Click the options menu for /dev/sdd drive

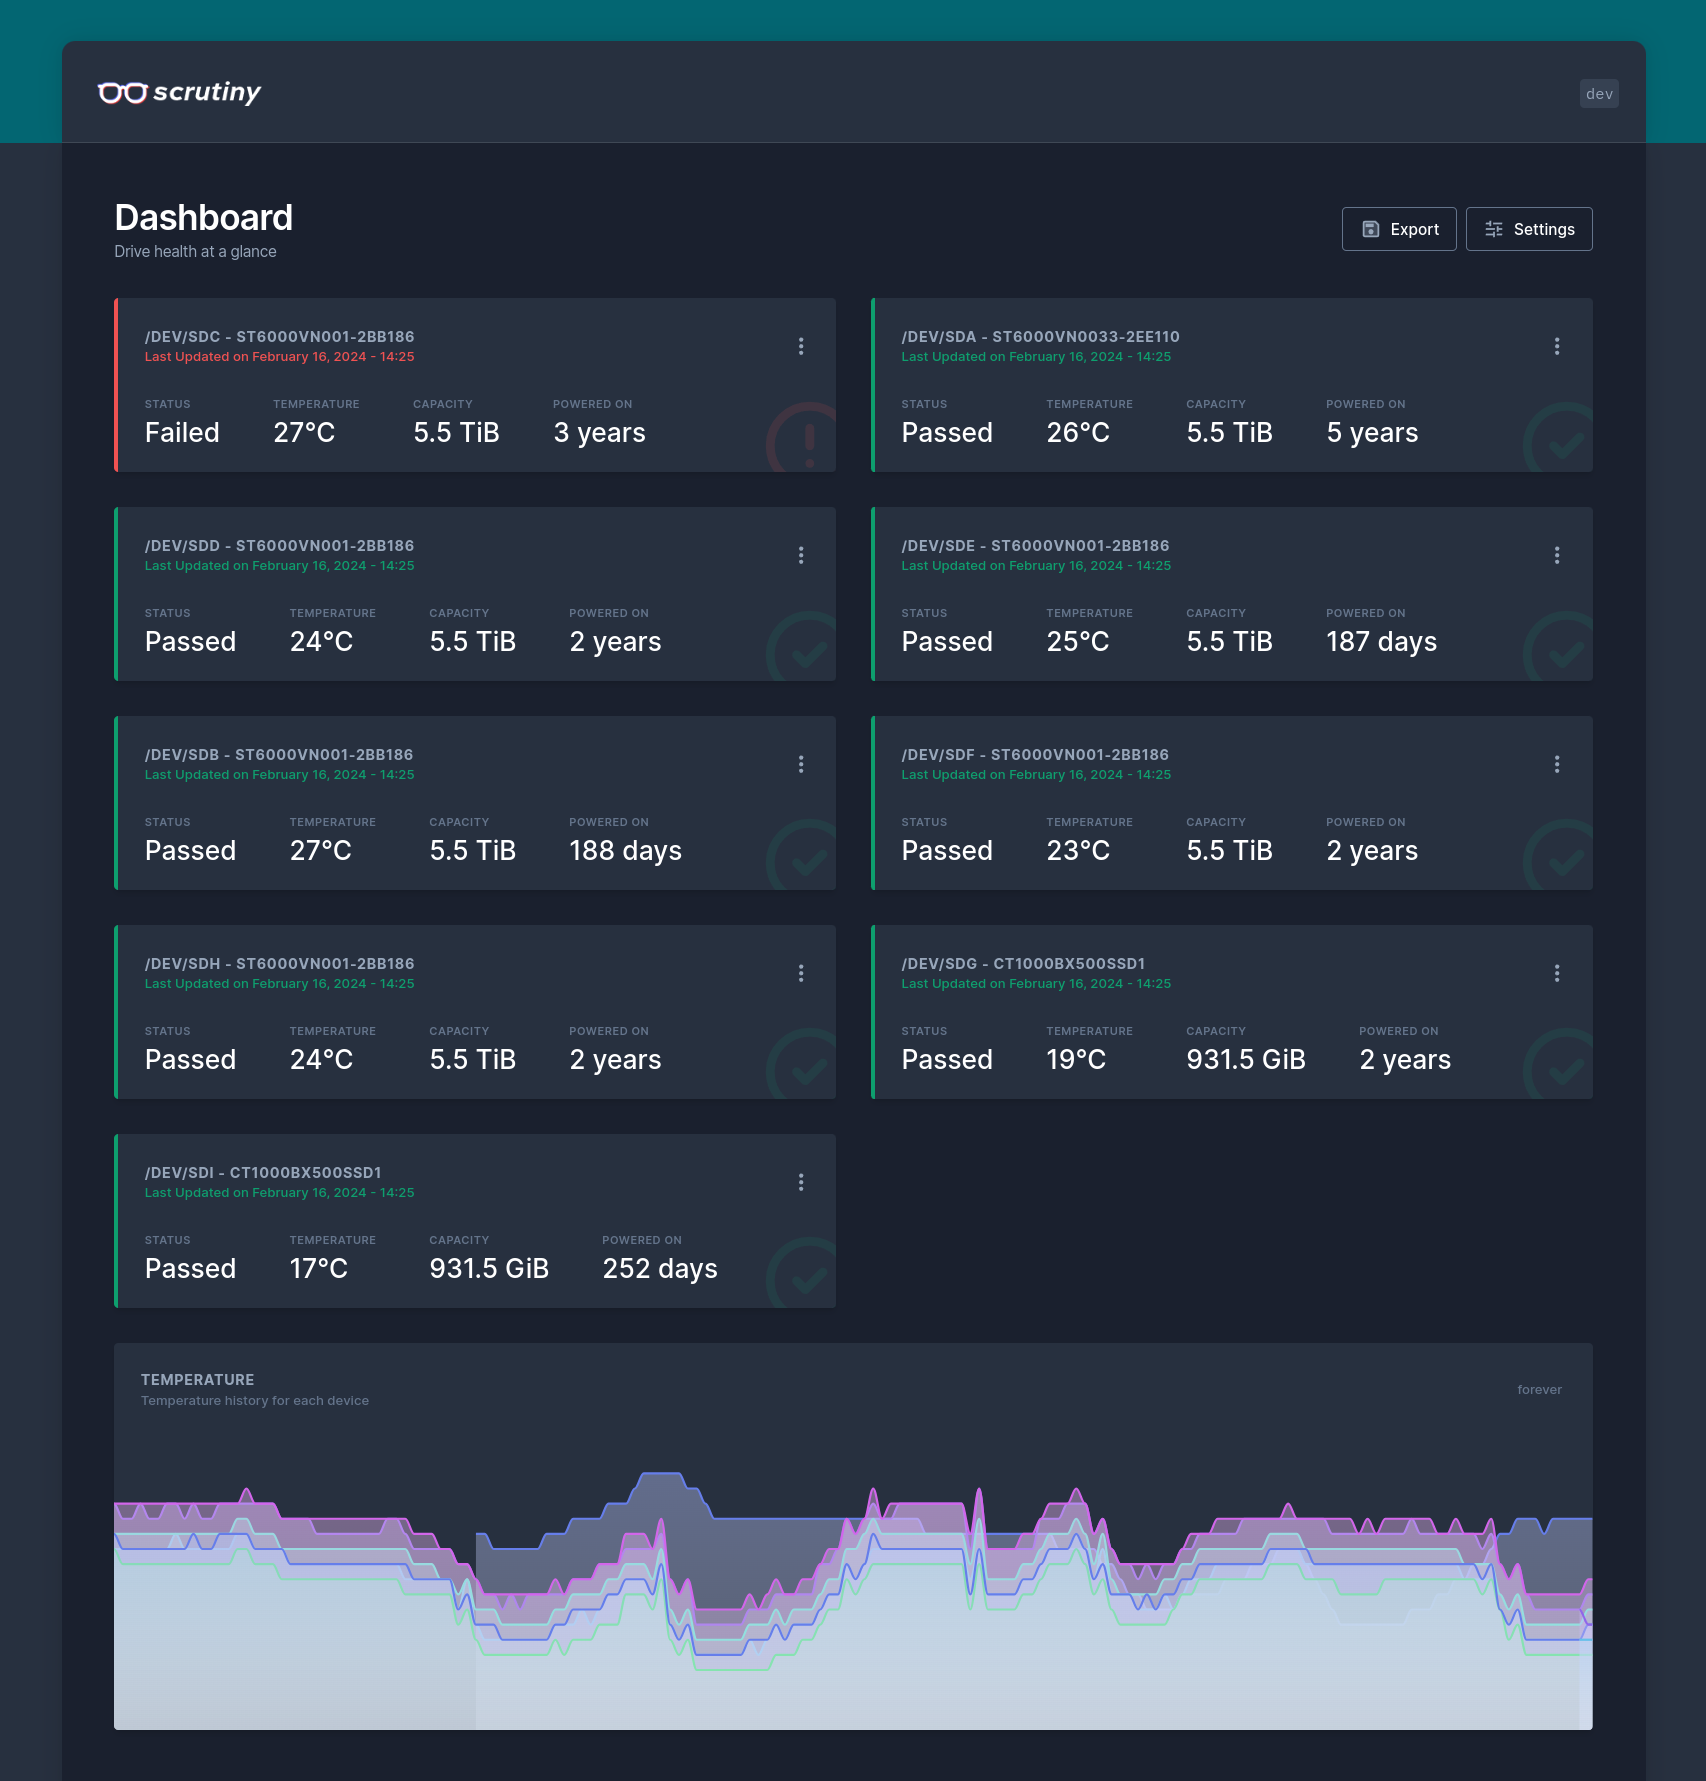point(800,555)
